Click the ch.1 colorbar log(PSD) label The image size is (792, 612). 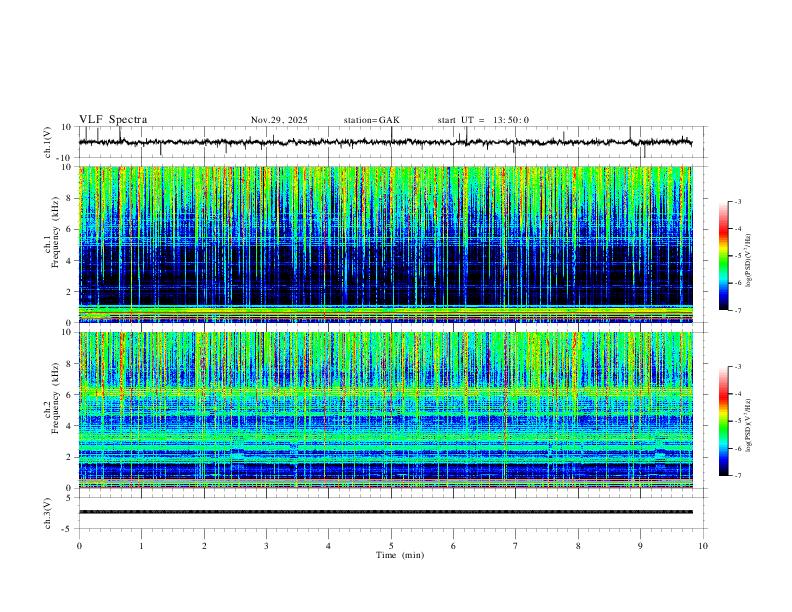click(x=749, y=260)
